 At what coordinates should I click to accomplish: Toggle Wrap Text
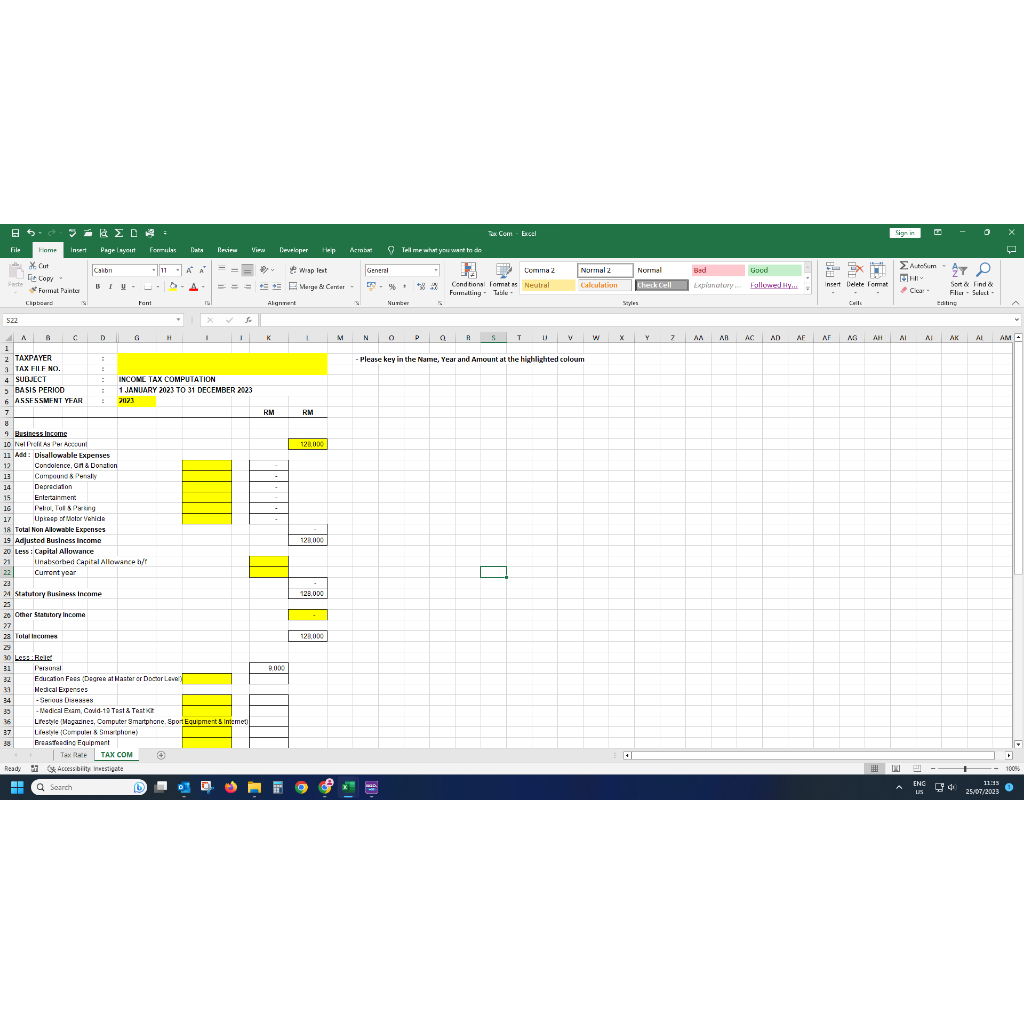click(x=308, y=270)
